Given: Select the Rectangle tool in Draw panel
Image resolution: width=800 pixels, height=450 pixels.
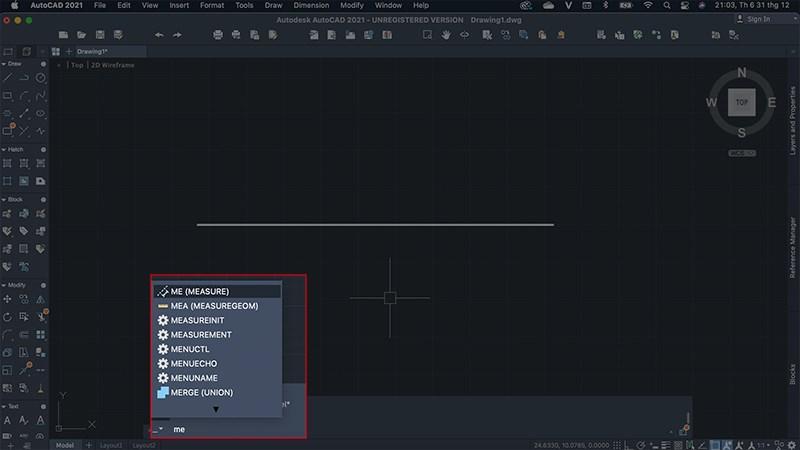Looking at the screenshot, I should [x=8, y=95].
